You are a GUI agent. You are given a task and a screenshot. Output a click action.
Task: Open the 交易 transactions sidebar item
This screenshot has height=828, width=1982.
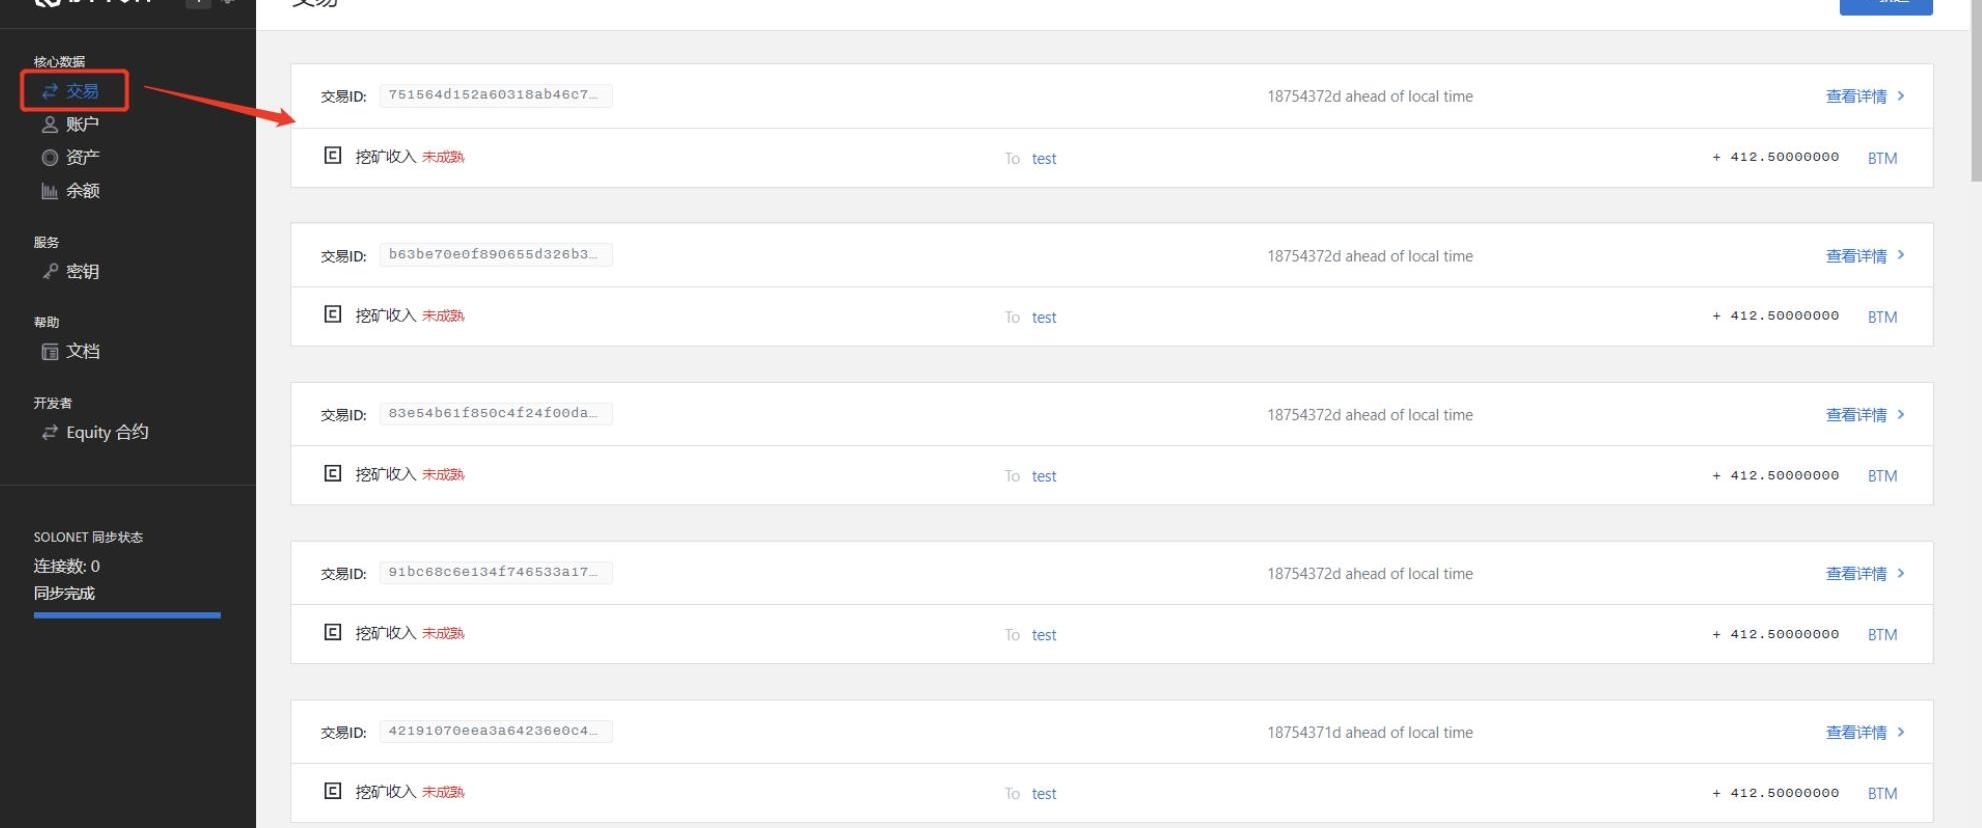point(71,91)
